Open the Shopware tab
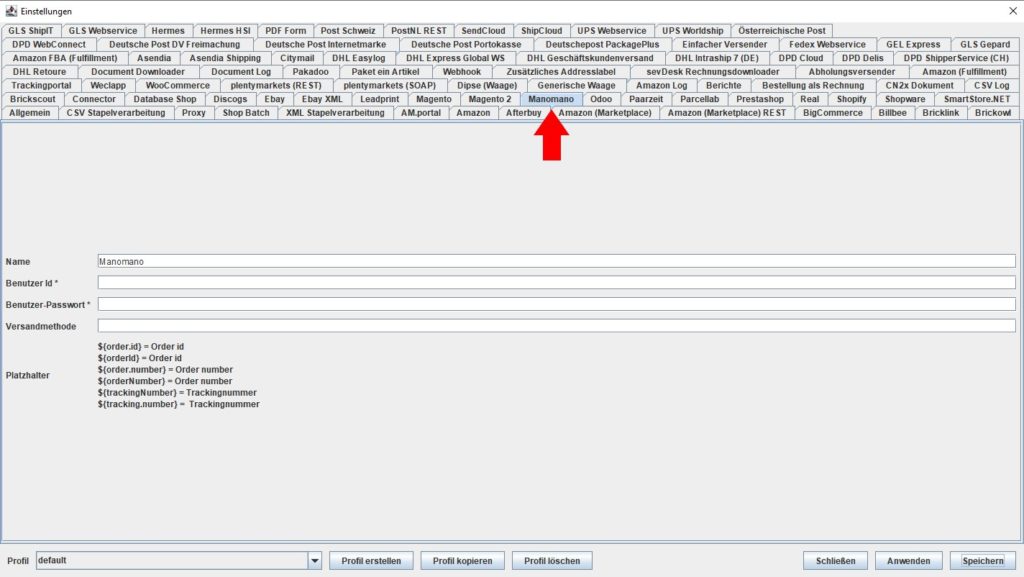The height and width of the screenshot is (577, 1024). coord(904,99)
